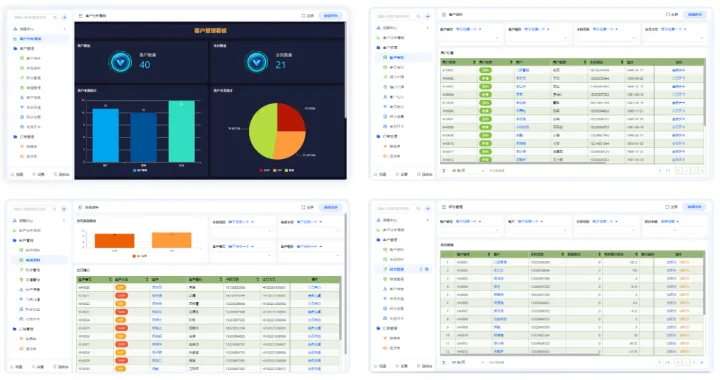Click the circular icon next to member count 21
Viewport: 720px width, 380px height.
(x=256, y=62)
